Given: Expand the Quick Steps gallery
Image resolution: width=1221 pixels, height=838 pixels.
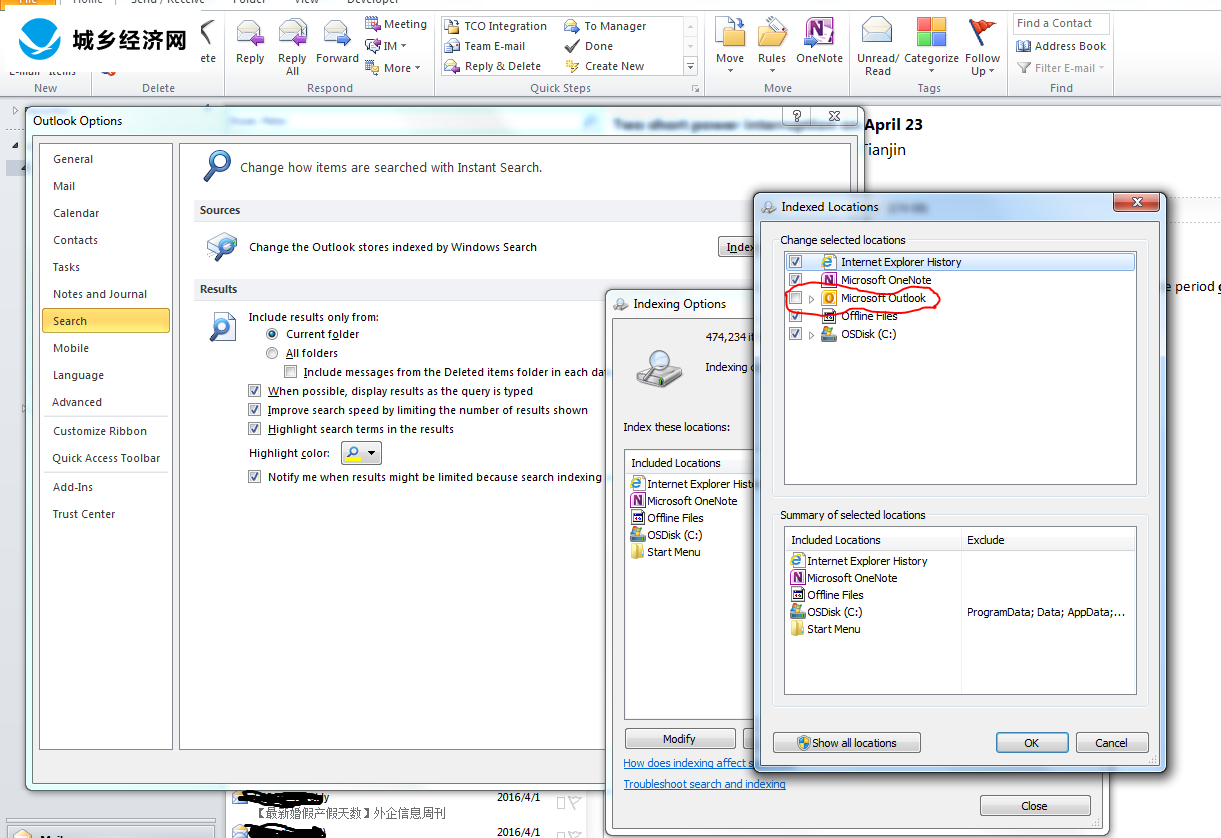Looking at the screenshot, I should coord(690,66).
